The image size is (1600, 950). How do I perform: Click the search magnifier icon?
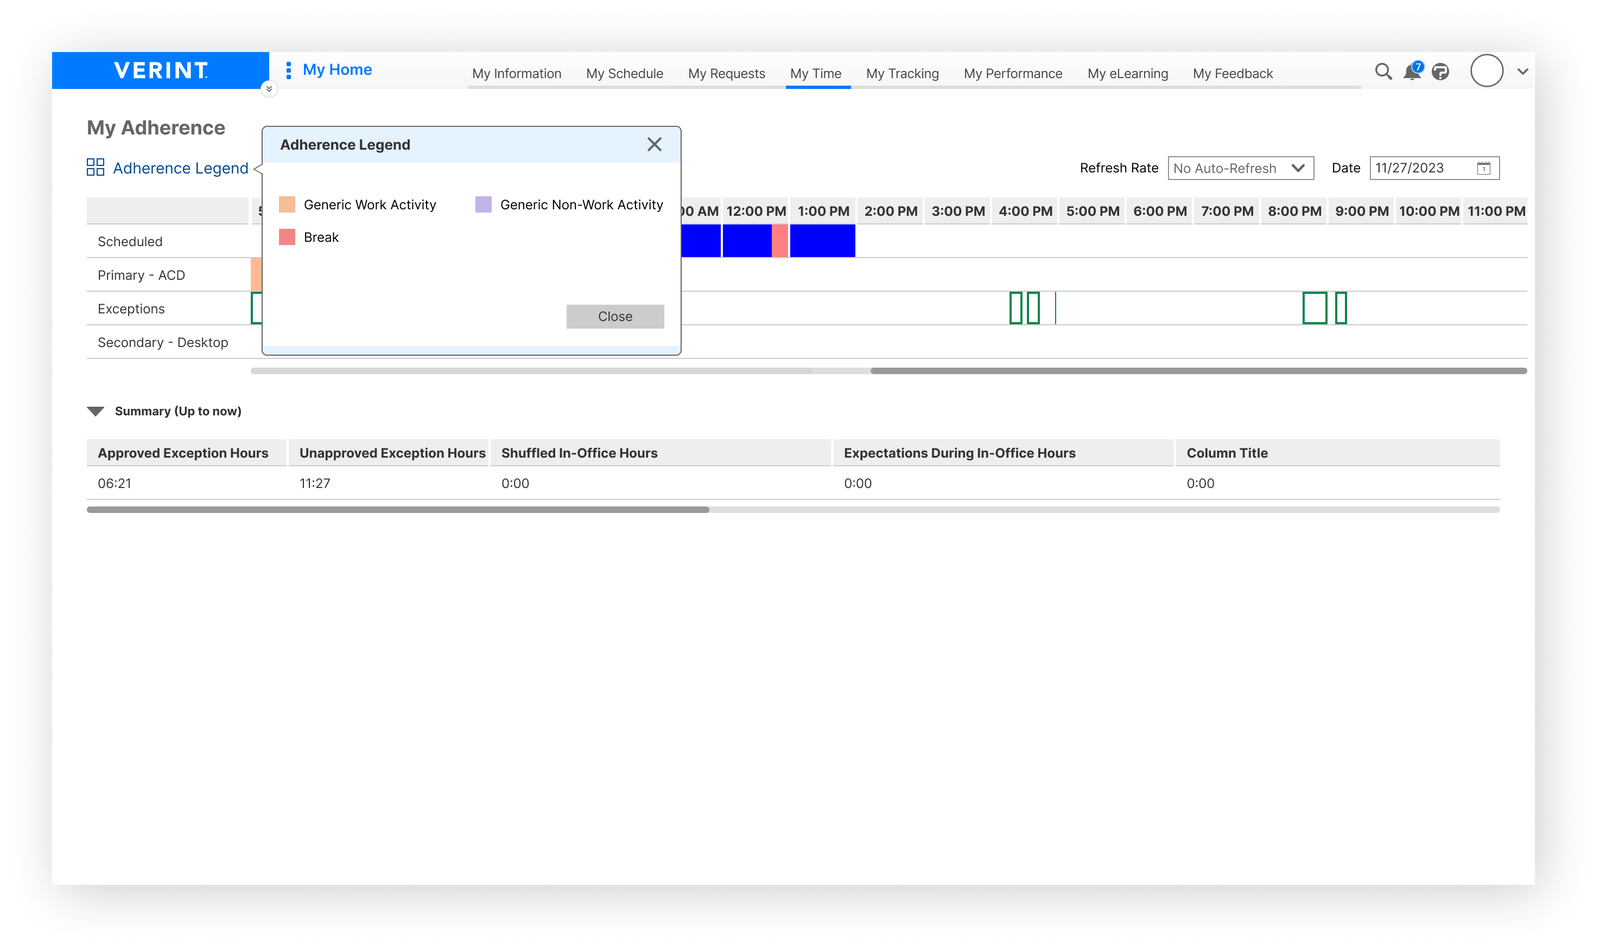1383,72
